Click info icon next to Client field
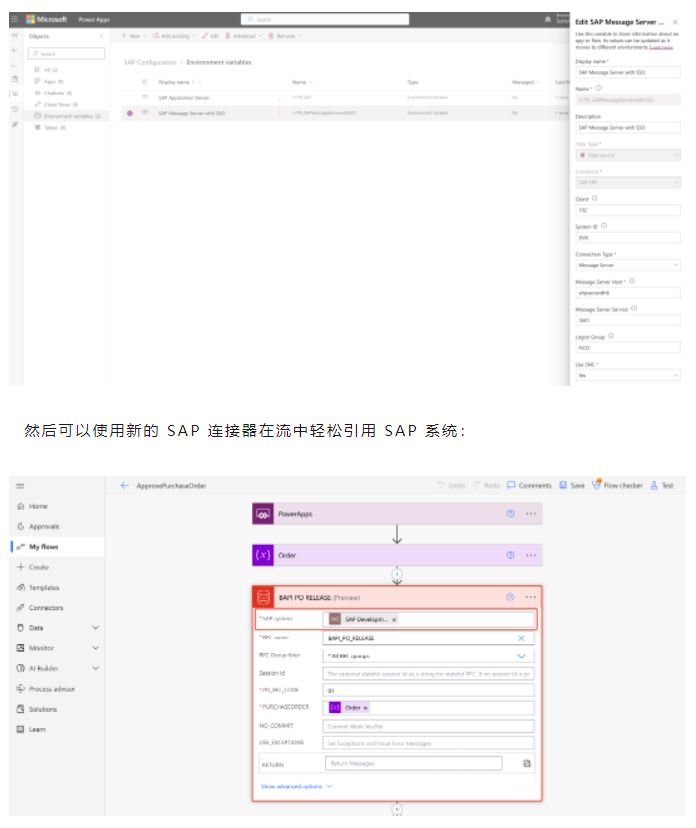Viewport: 696px width, 828px height. (x=595, y=199)
